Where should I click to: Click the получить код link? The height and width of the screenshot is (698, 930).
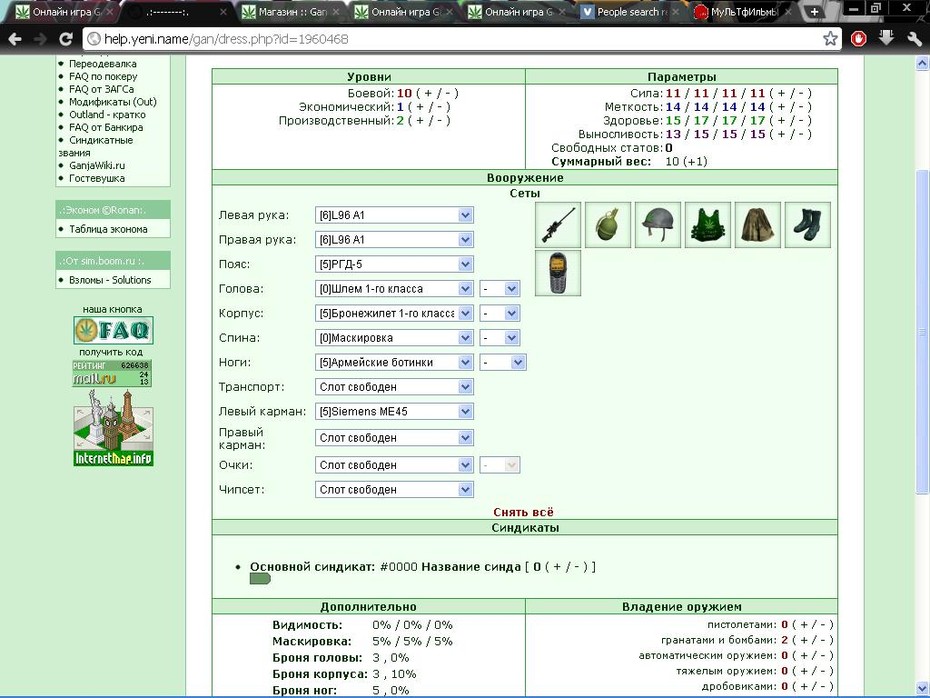click(111, 352)
